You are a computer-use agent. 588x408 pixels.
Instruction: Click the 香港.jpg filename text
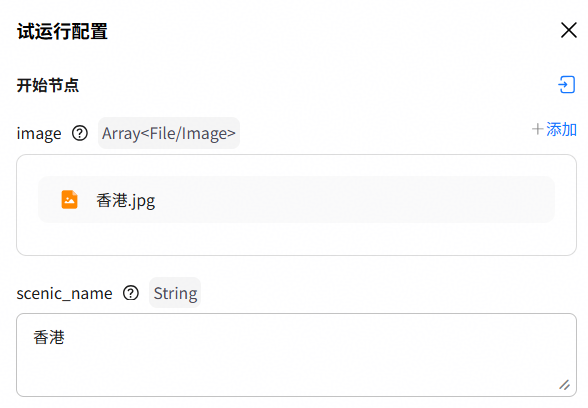coord(126,200)
